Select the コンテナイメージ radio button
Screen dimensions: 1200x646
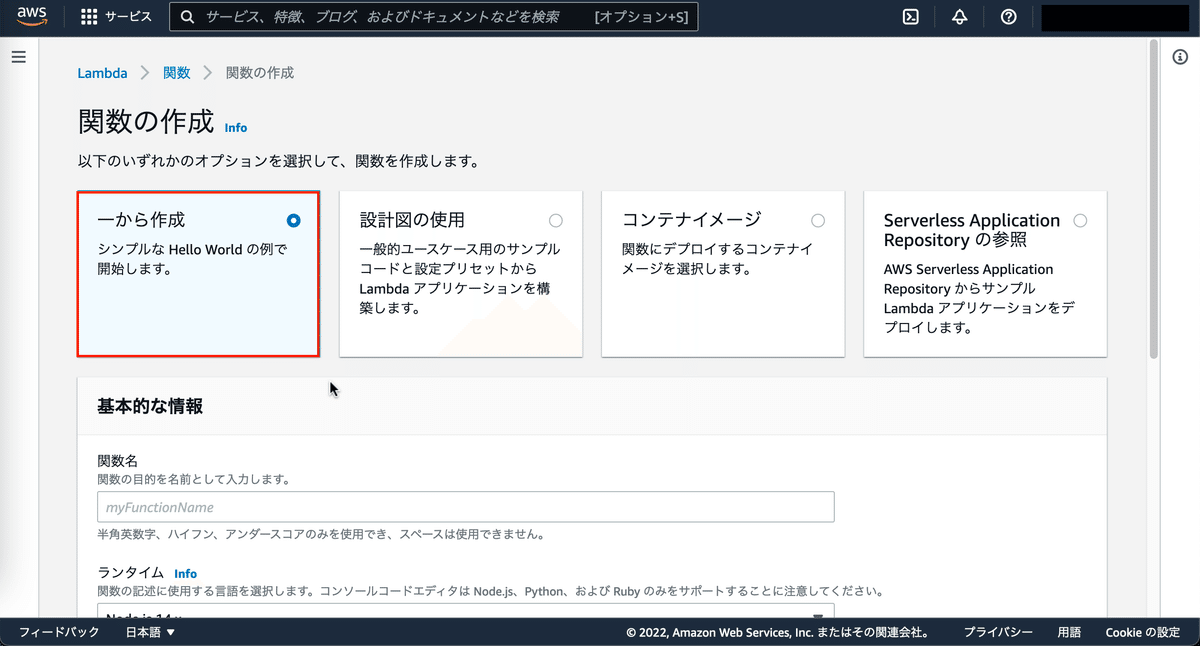coord(818,221)
